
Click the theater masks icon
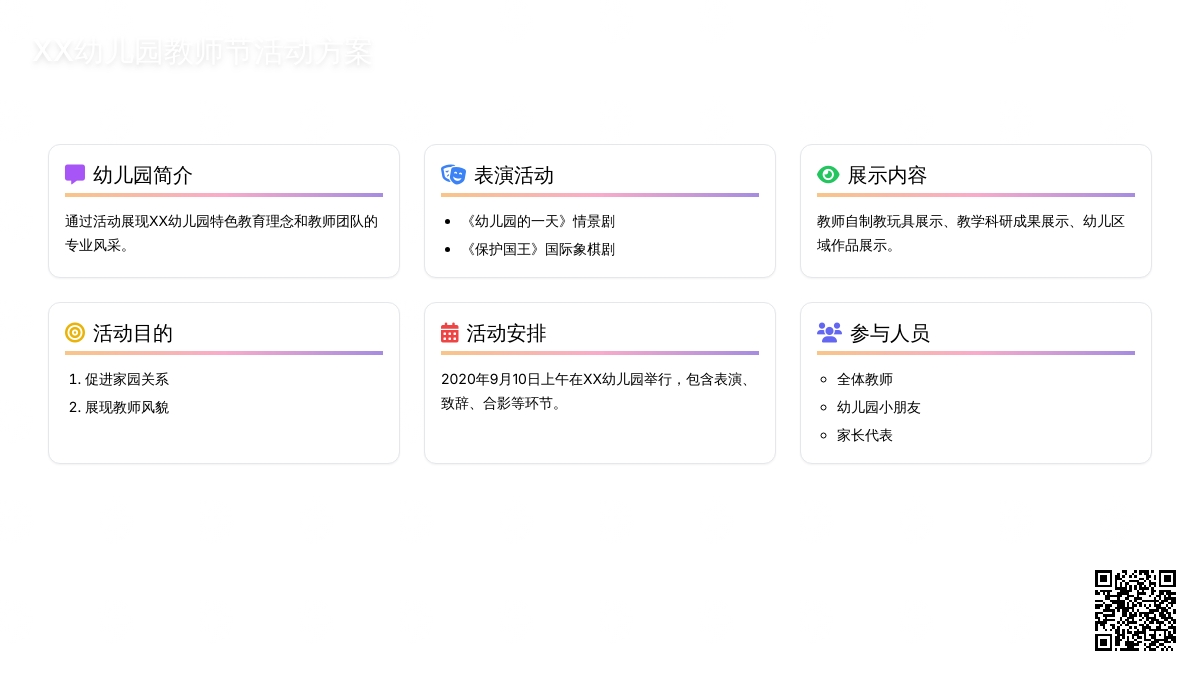(x=453, y=175)
